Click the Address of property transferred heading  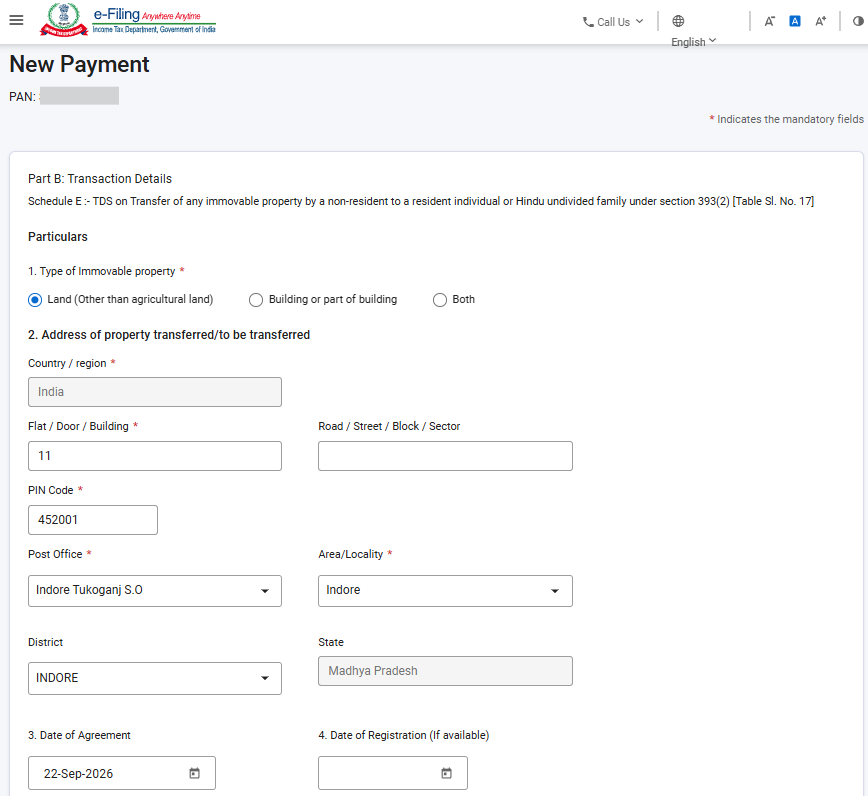(x=169, y=335)
